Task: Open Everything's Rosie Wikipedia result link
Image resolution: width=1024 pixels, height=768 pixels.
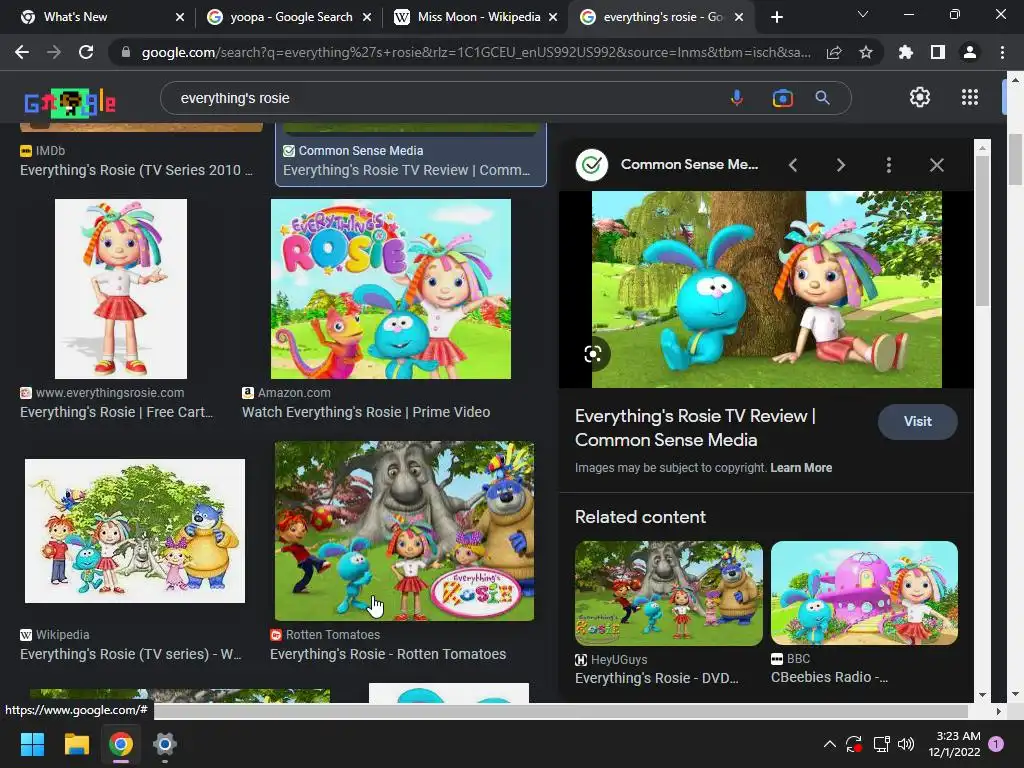Action: pyautogui.click(x=131, y=654)
